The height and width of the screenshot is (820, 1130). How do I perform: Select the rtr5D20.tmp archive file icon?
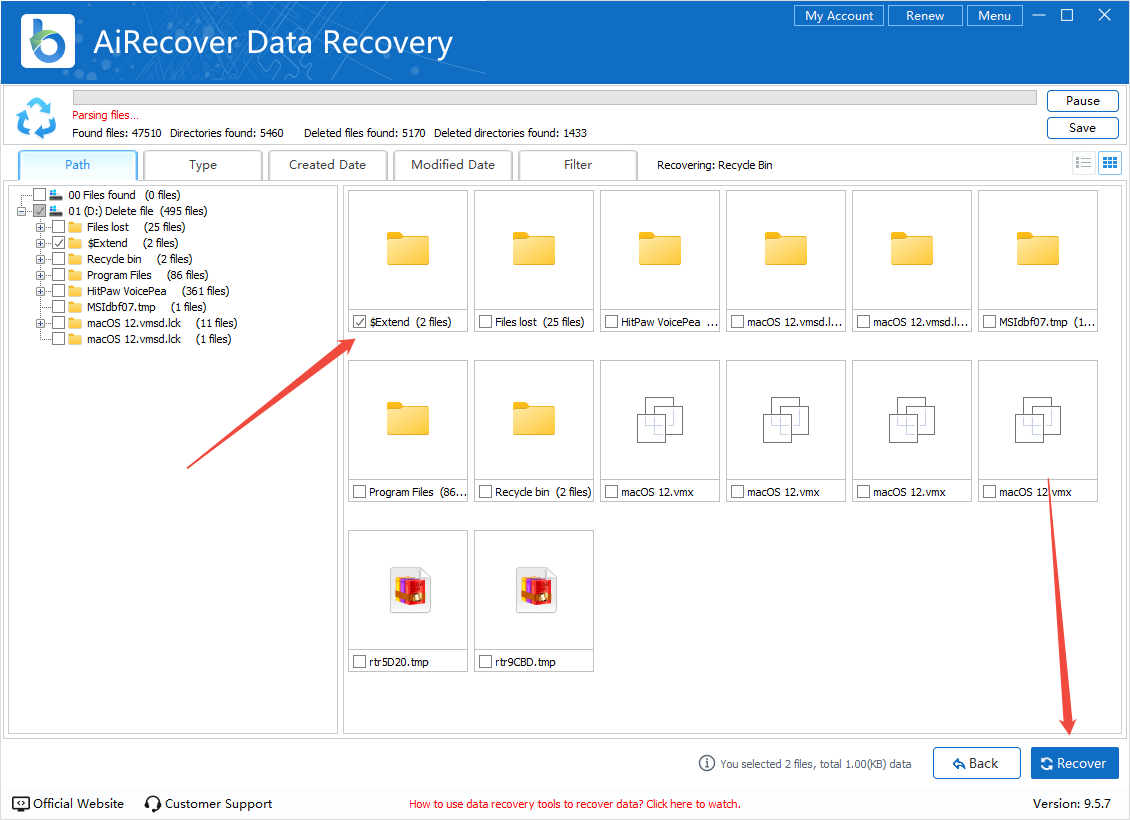(x=408, y=589)
